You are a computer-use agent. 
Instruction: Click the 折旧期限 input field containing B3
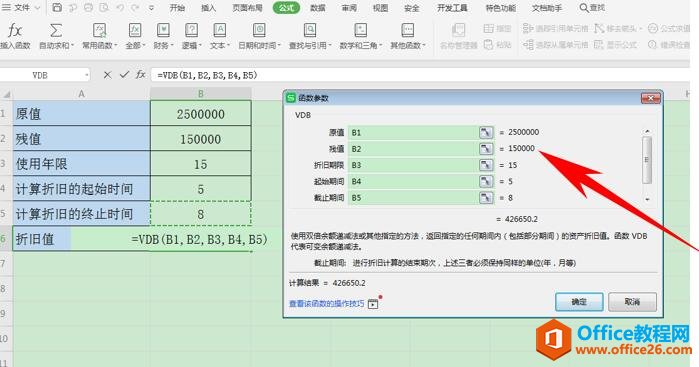point(413,165)
